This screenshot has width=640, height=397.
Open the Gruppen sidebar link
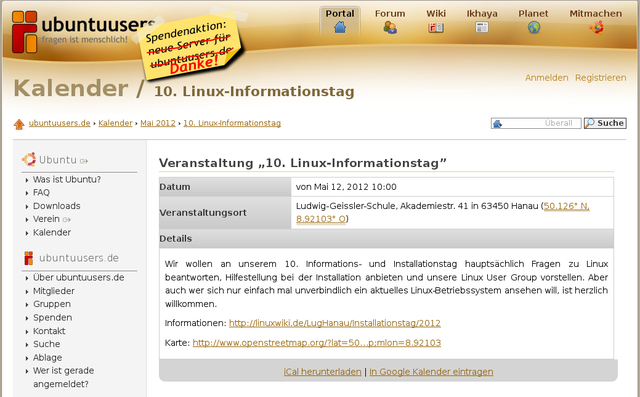point(52,304)
